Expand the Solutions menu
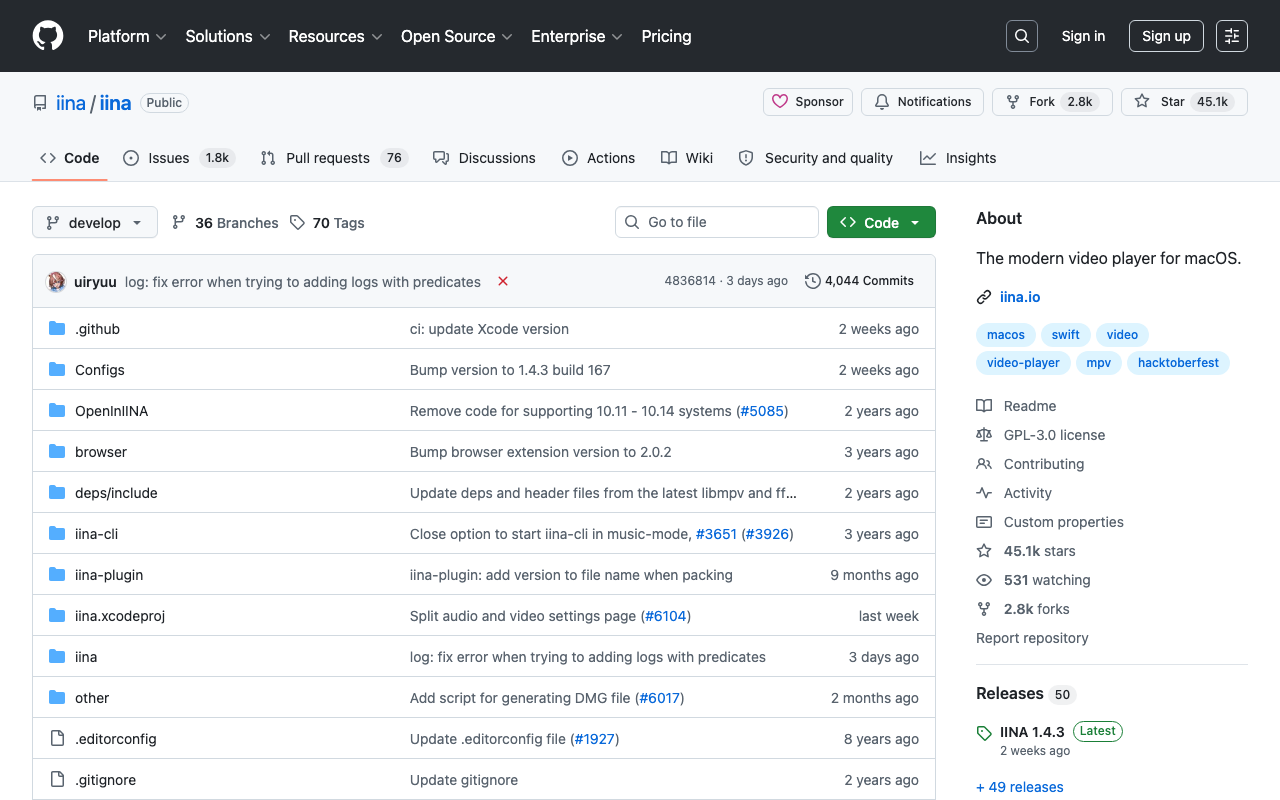Screen dimensions: 1280x800 click(x=228, y=36)
